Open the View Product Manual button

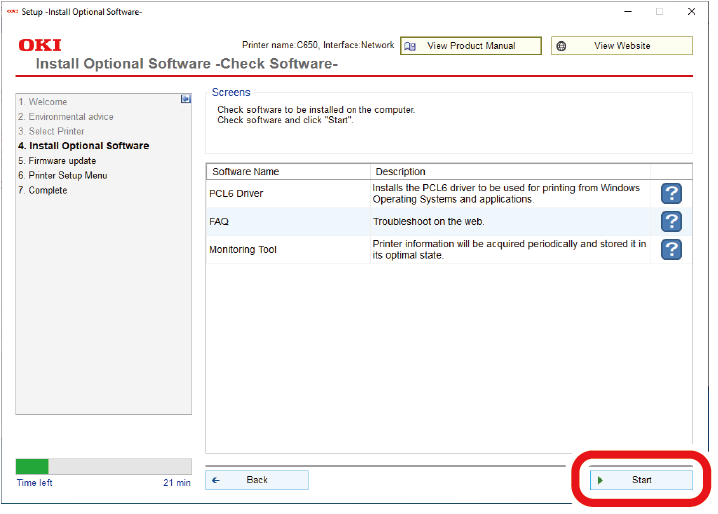(470, 46)
